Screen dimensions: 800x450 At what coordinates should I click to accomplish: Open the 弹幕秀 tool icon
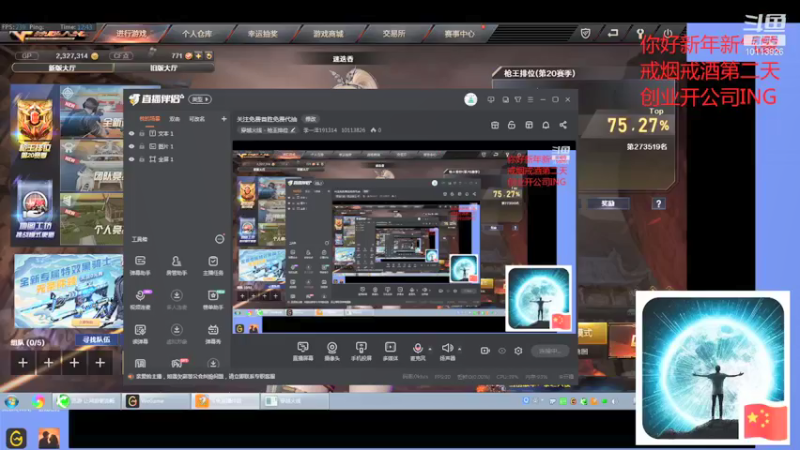coord(213,334)
